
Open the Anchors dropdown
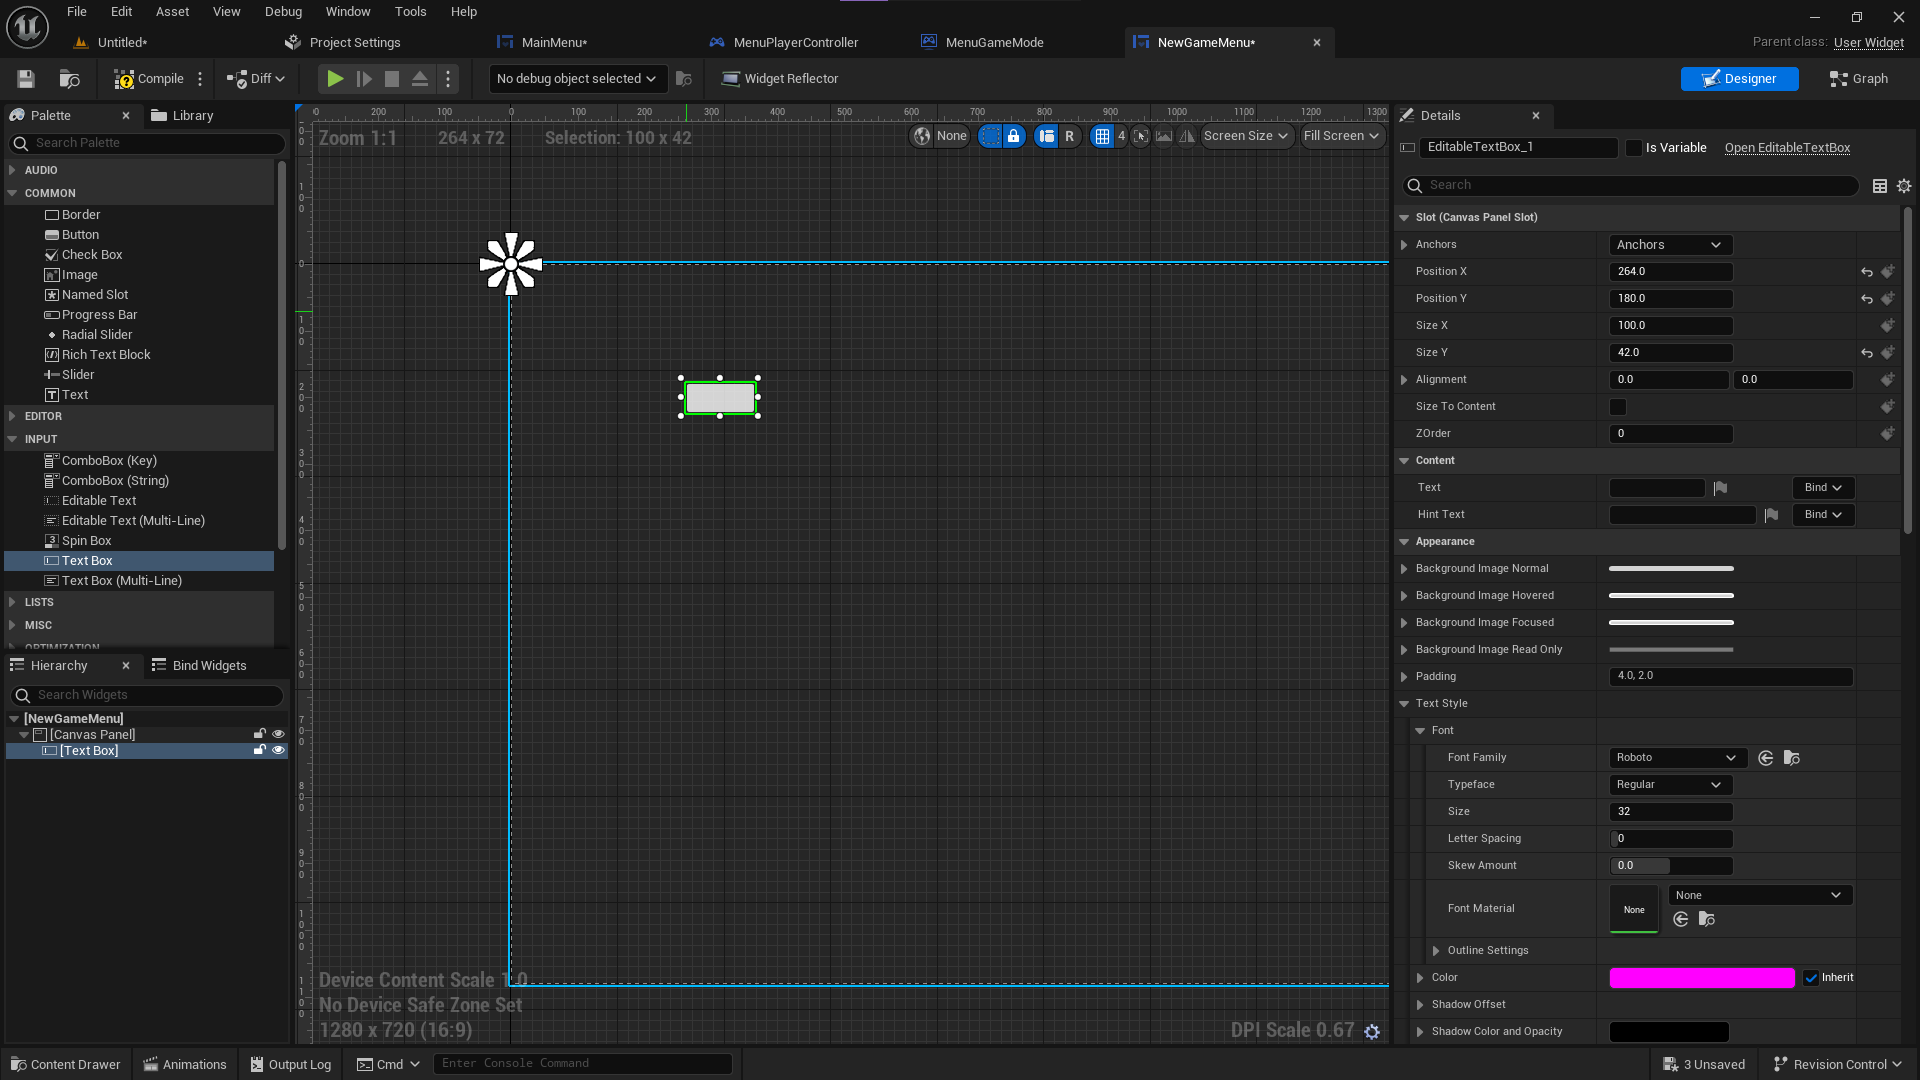pyautogui.click(x=1669, y=245)
